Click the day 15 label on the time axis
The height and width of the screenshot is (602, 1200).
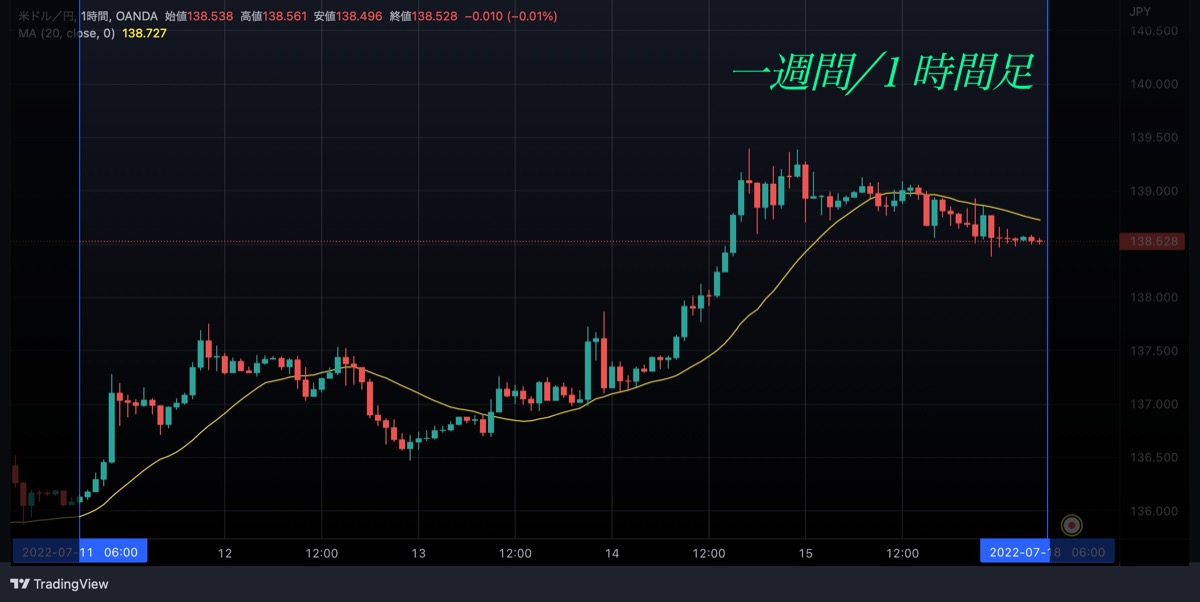[806, 553]
